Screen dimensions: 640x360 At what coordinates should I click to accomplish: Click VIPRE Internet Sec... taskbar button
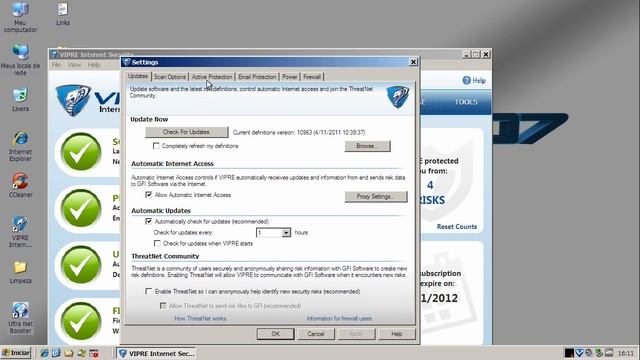[156, 353]
